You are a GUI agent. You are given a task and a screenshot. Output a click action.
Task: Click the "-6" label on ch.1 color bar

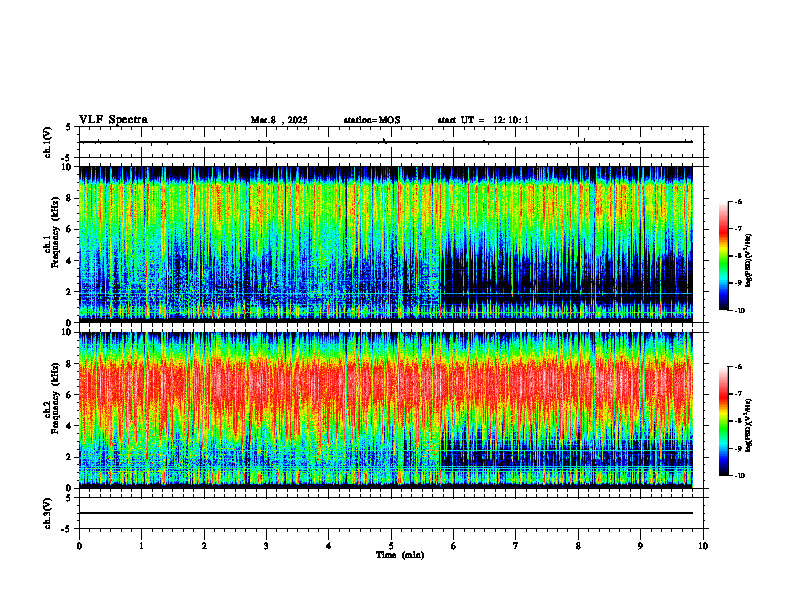(738, 202)
